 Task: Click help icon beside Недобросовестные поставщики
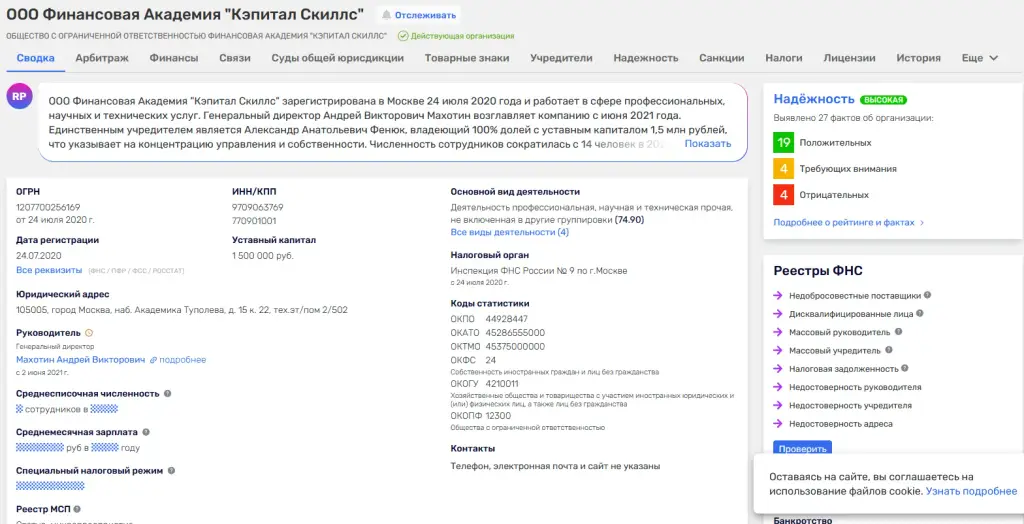[x=927, y=295]
